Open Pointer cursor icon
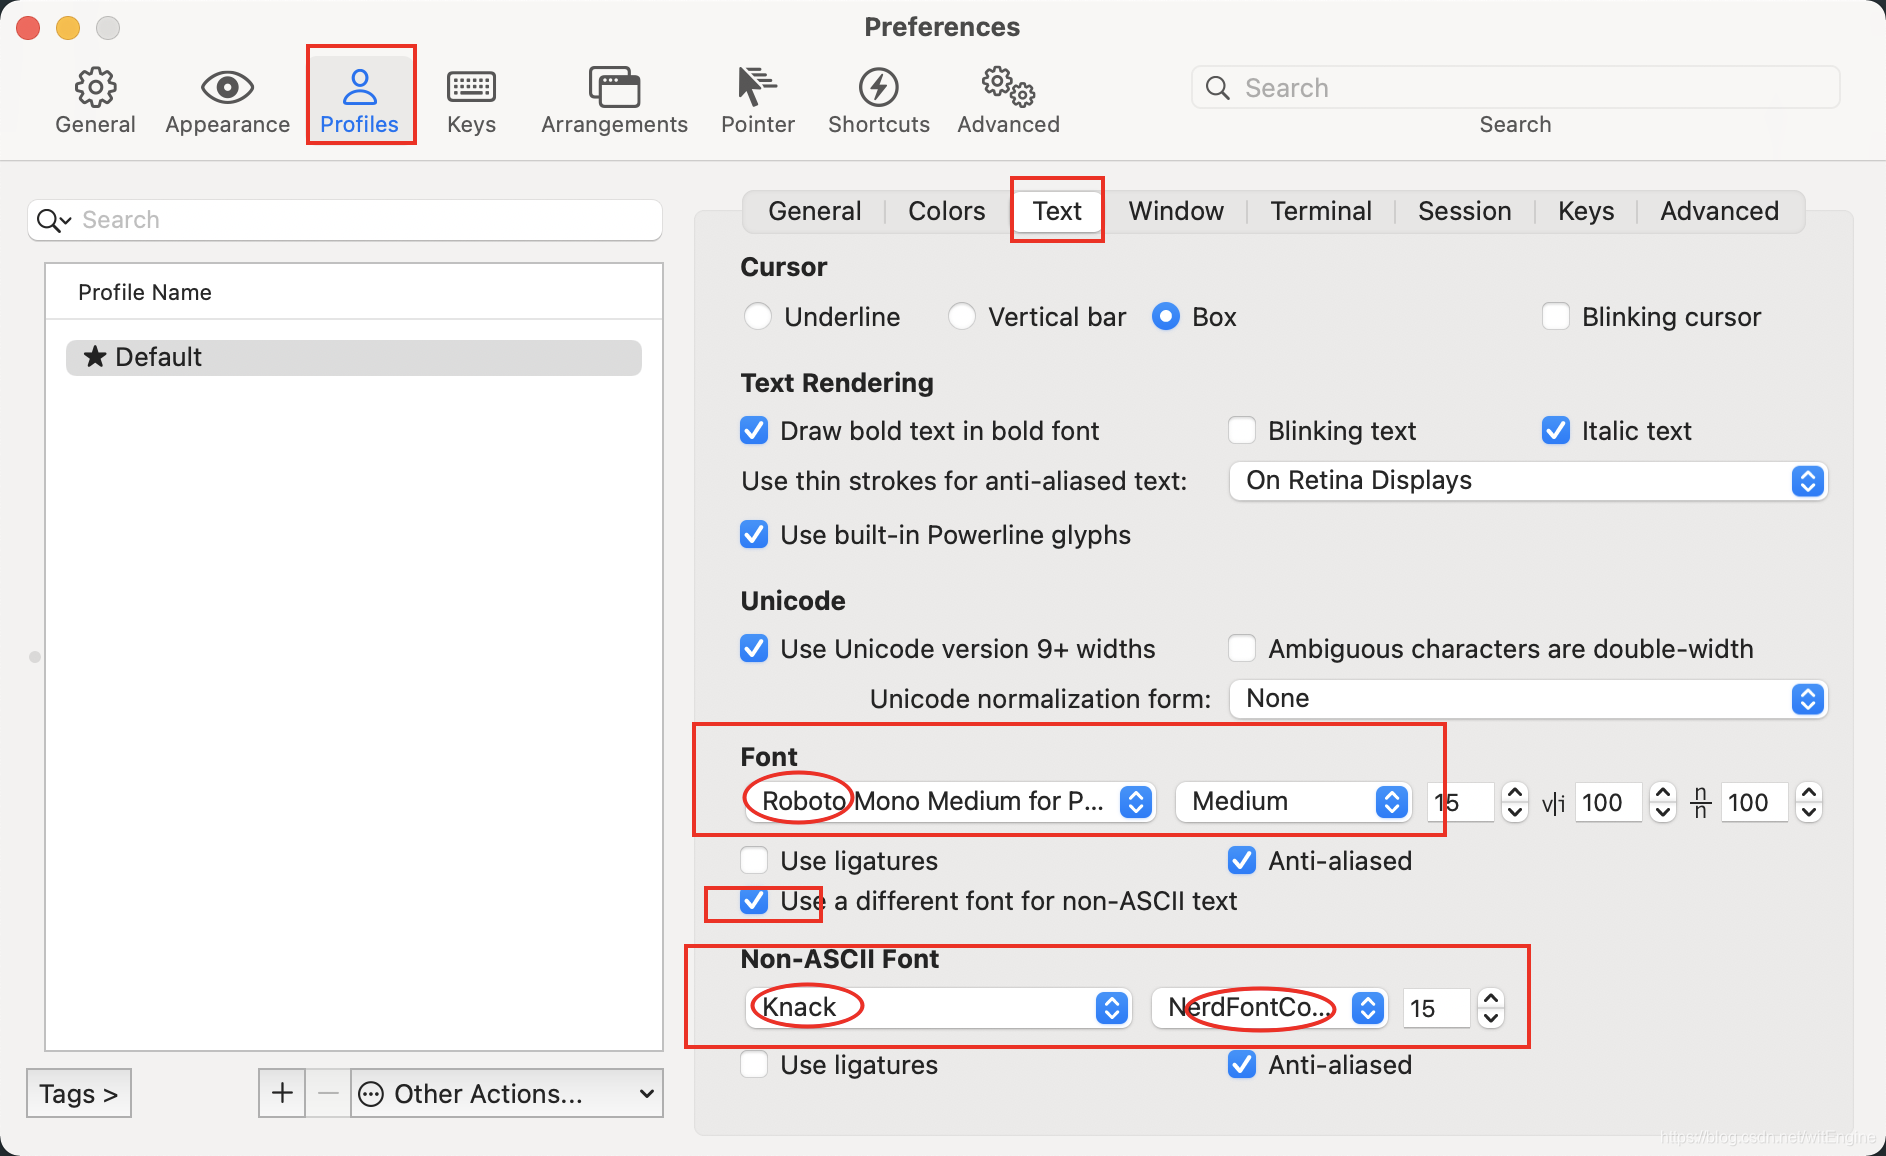The height and width of the screenshot is (1156, 1886). pyautogui.click(x=757, y=87)
